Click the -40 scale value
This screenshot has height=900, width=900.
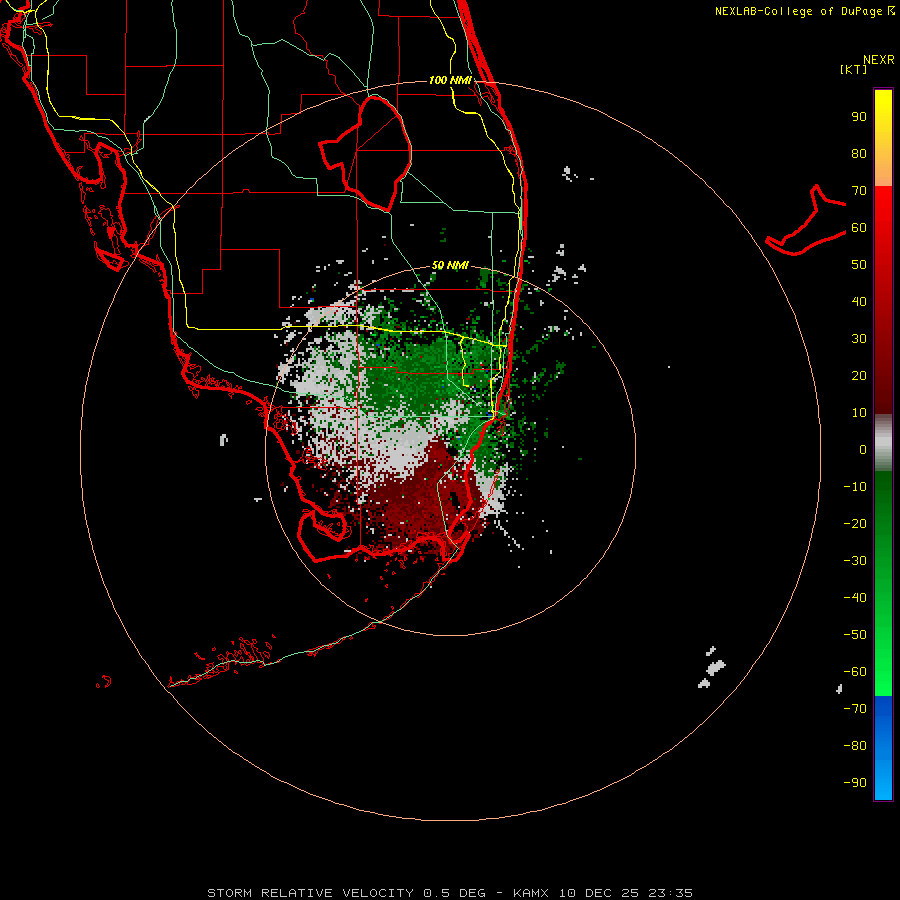[x=855, y=598]
